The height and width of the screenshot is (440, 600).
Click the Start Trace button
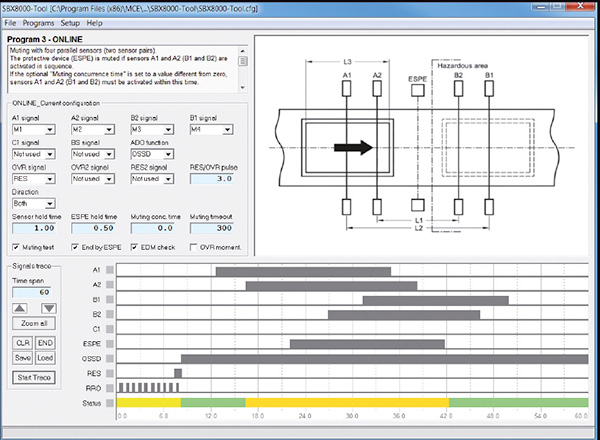click(x=34, y=377)
